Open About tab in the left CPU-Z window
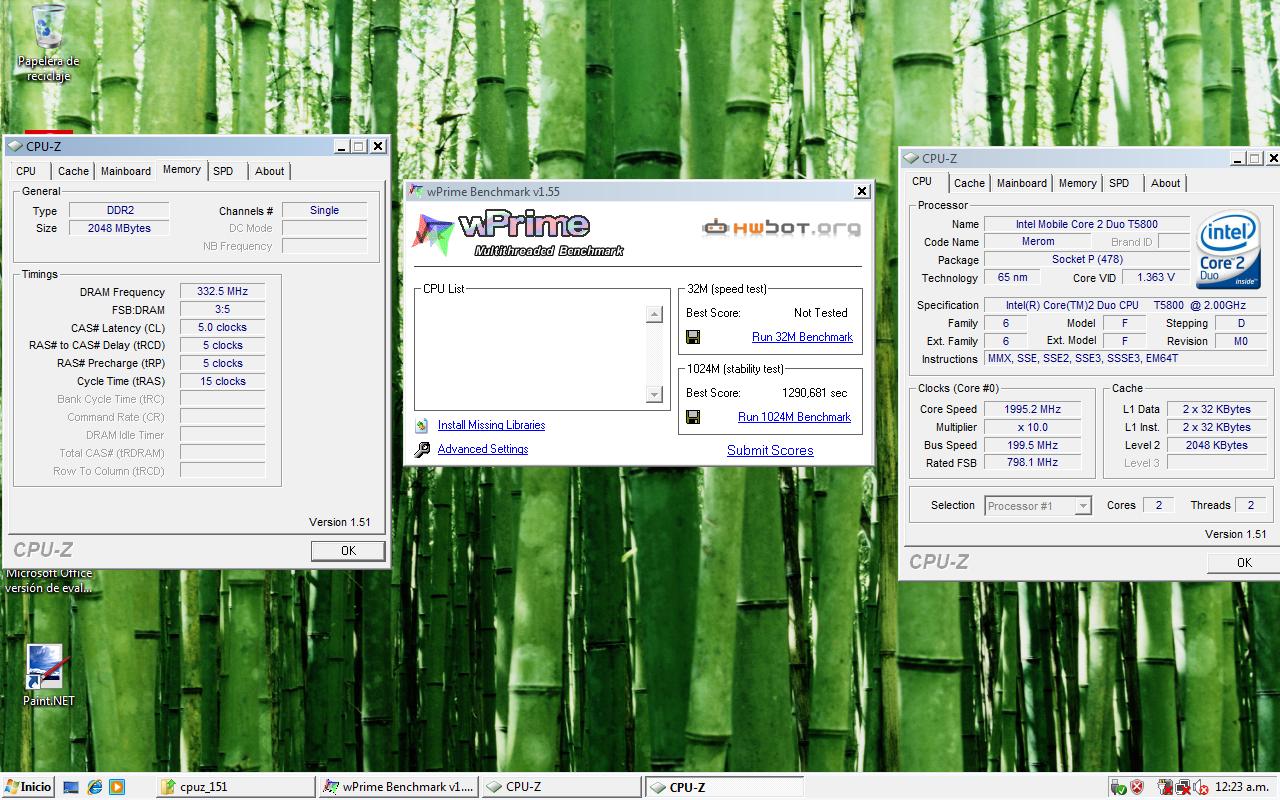Viewport: 1280px width, 800px height. point(269,171)
